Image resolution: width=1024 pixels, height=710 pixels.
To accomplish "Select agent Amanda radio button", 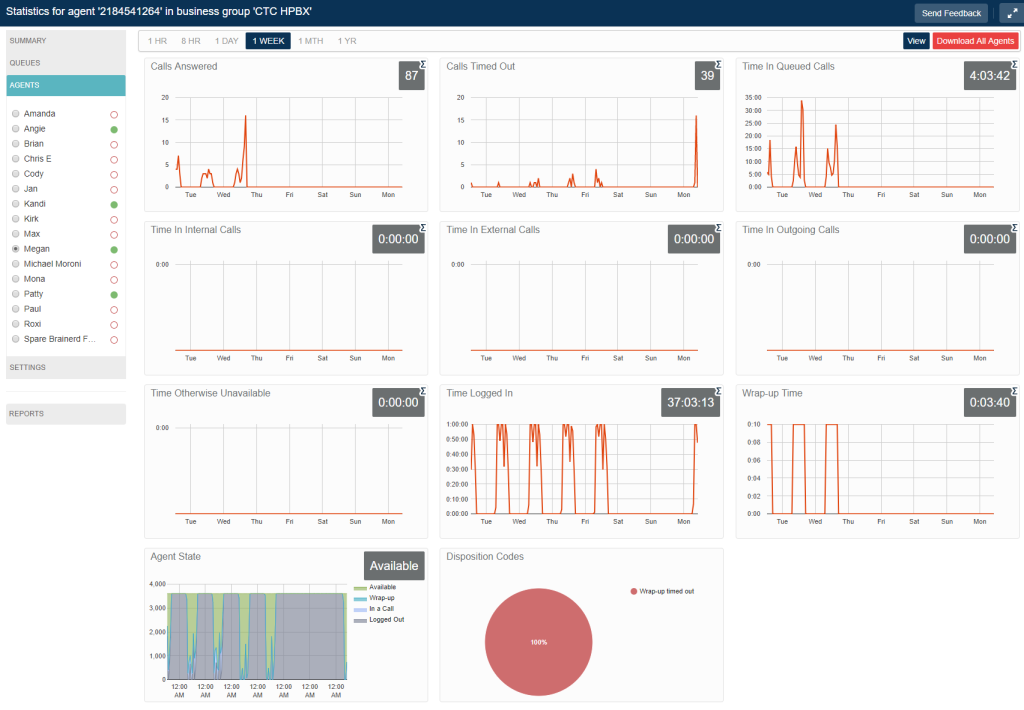I will pyautogui.click(x=16, y=114).
